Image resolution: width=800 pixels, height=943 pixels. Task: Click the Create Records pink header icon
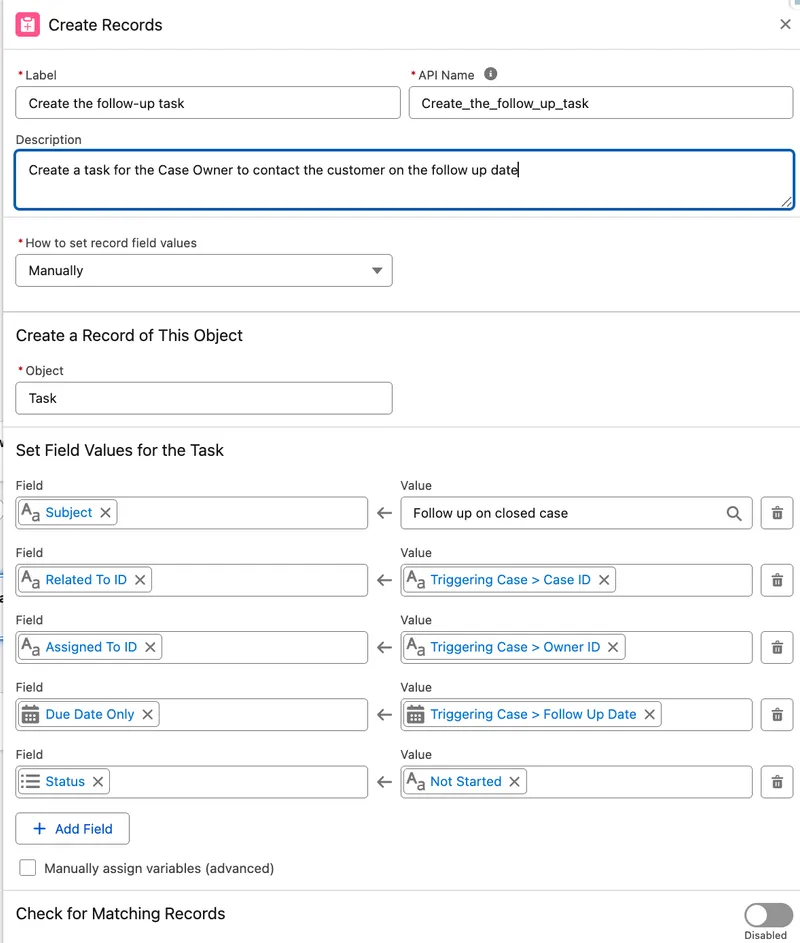28,25
